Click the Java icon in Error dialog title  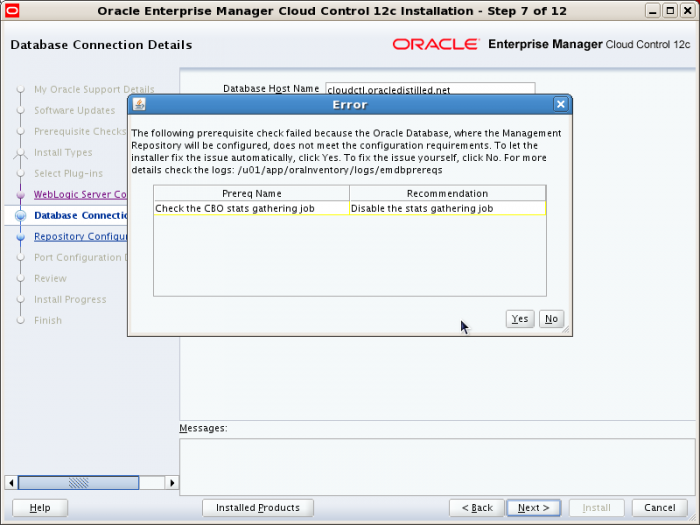pyautogui.click(x=139, y=104)
